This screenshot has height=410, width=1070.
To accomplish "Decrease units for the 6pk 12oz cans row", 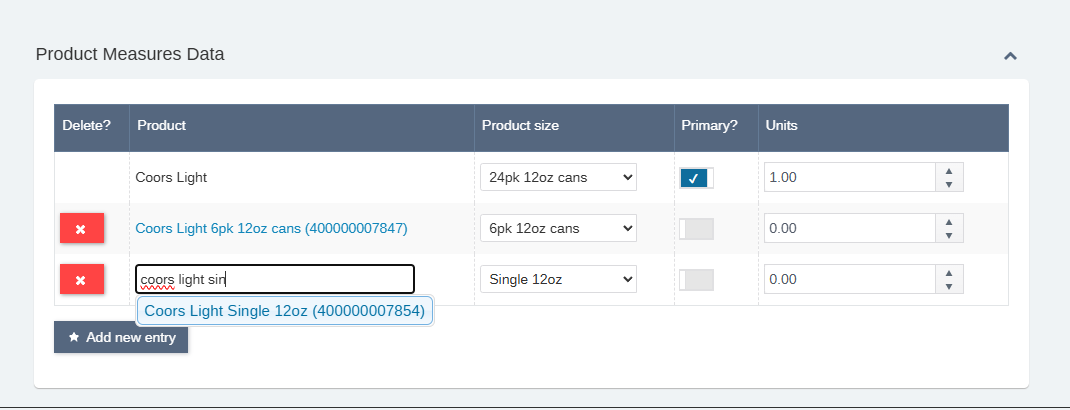I will [x=949, y=236].
